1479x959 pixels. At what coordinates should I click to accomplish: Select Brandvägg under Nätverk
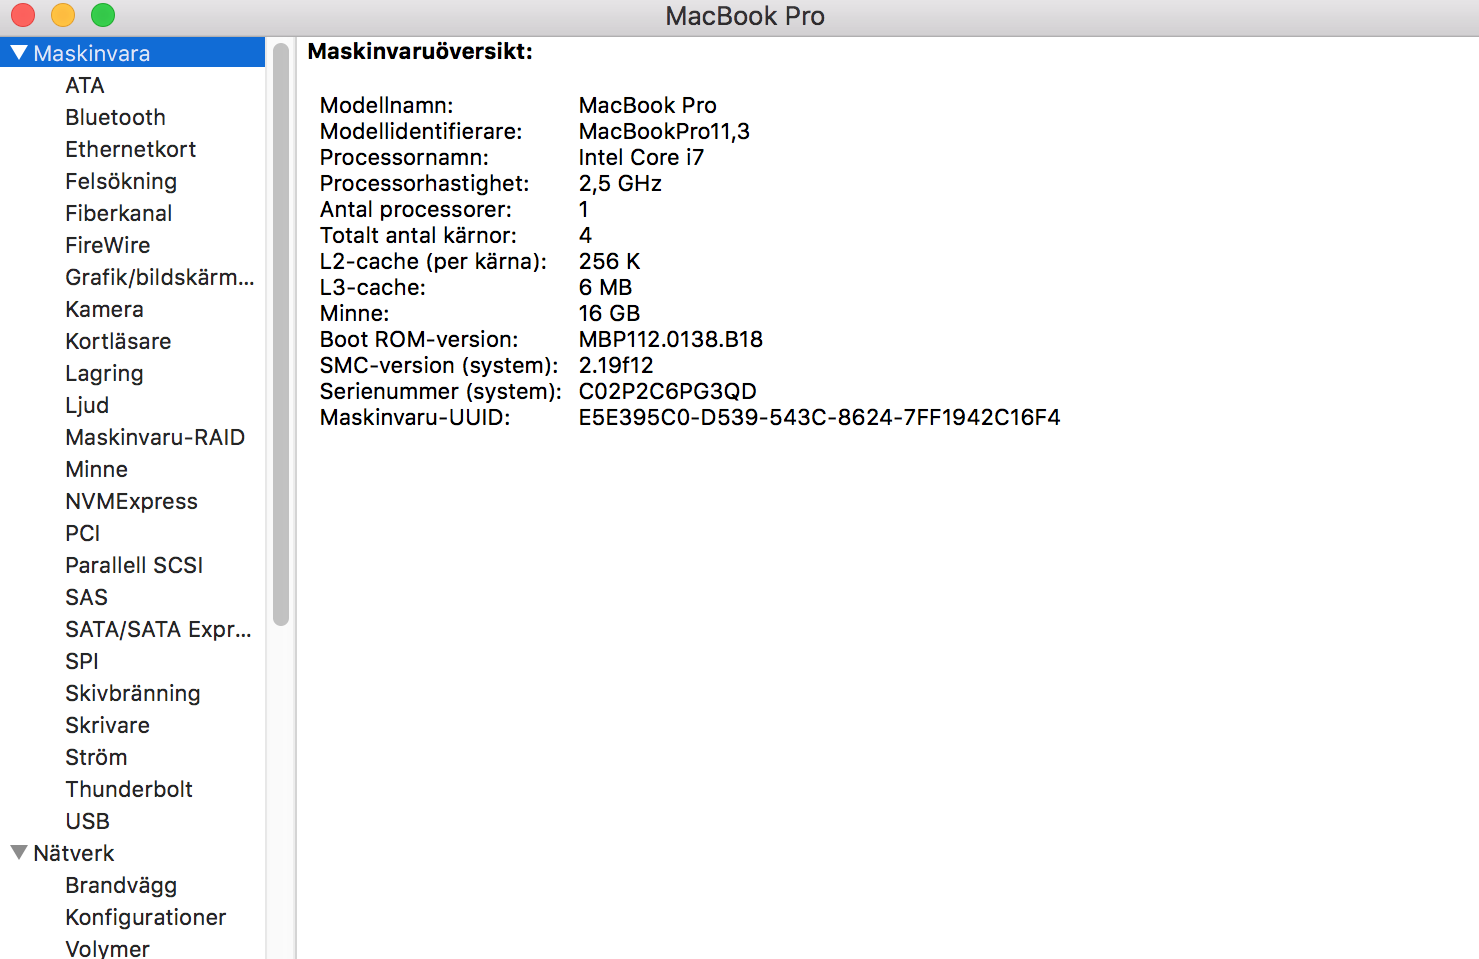[x=121, y=885]
